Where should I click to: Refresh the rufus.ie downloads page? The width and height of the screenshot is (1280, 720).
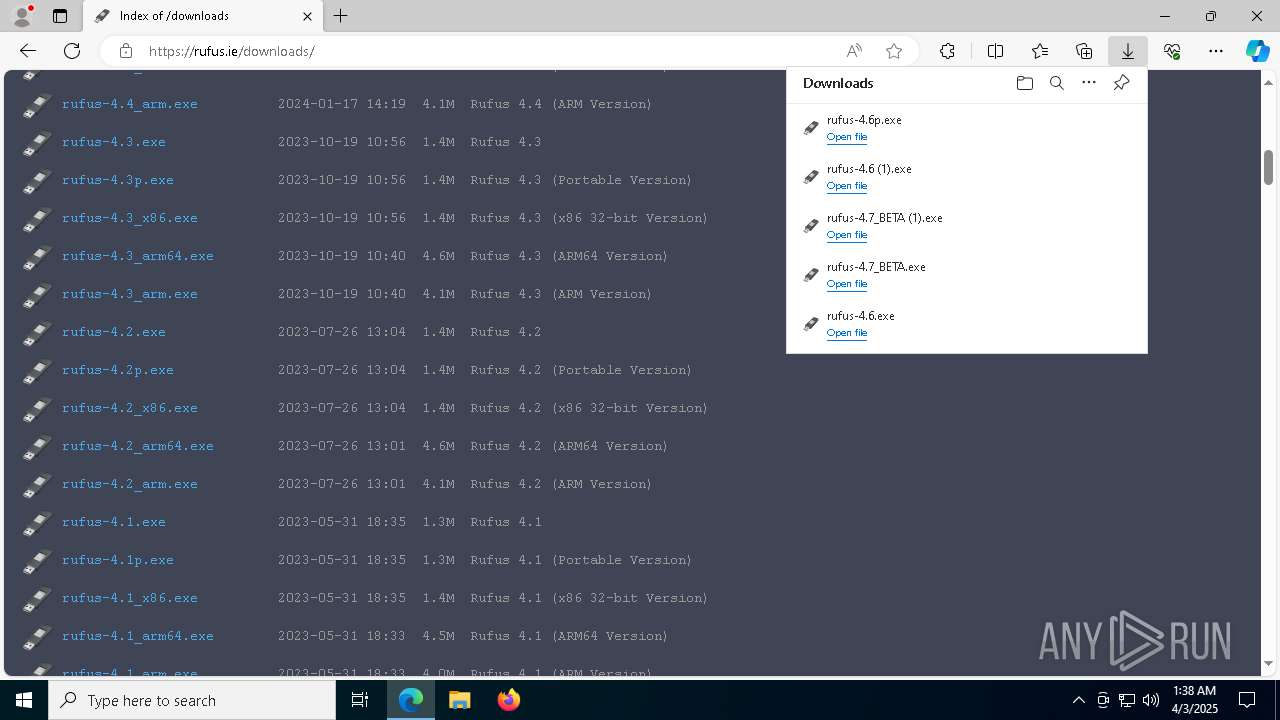pyautogui.click(x=72, y=51)
